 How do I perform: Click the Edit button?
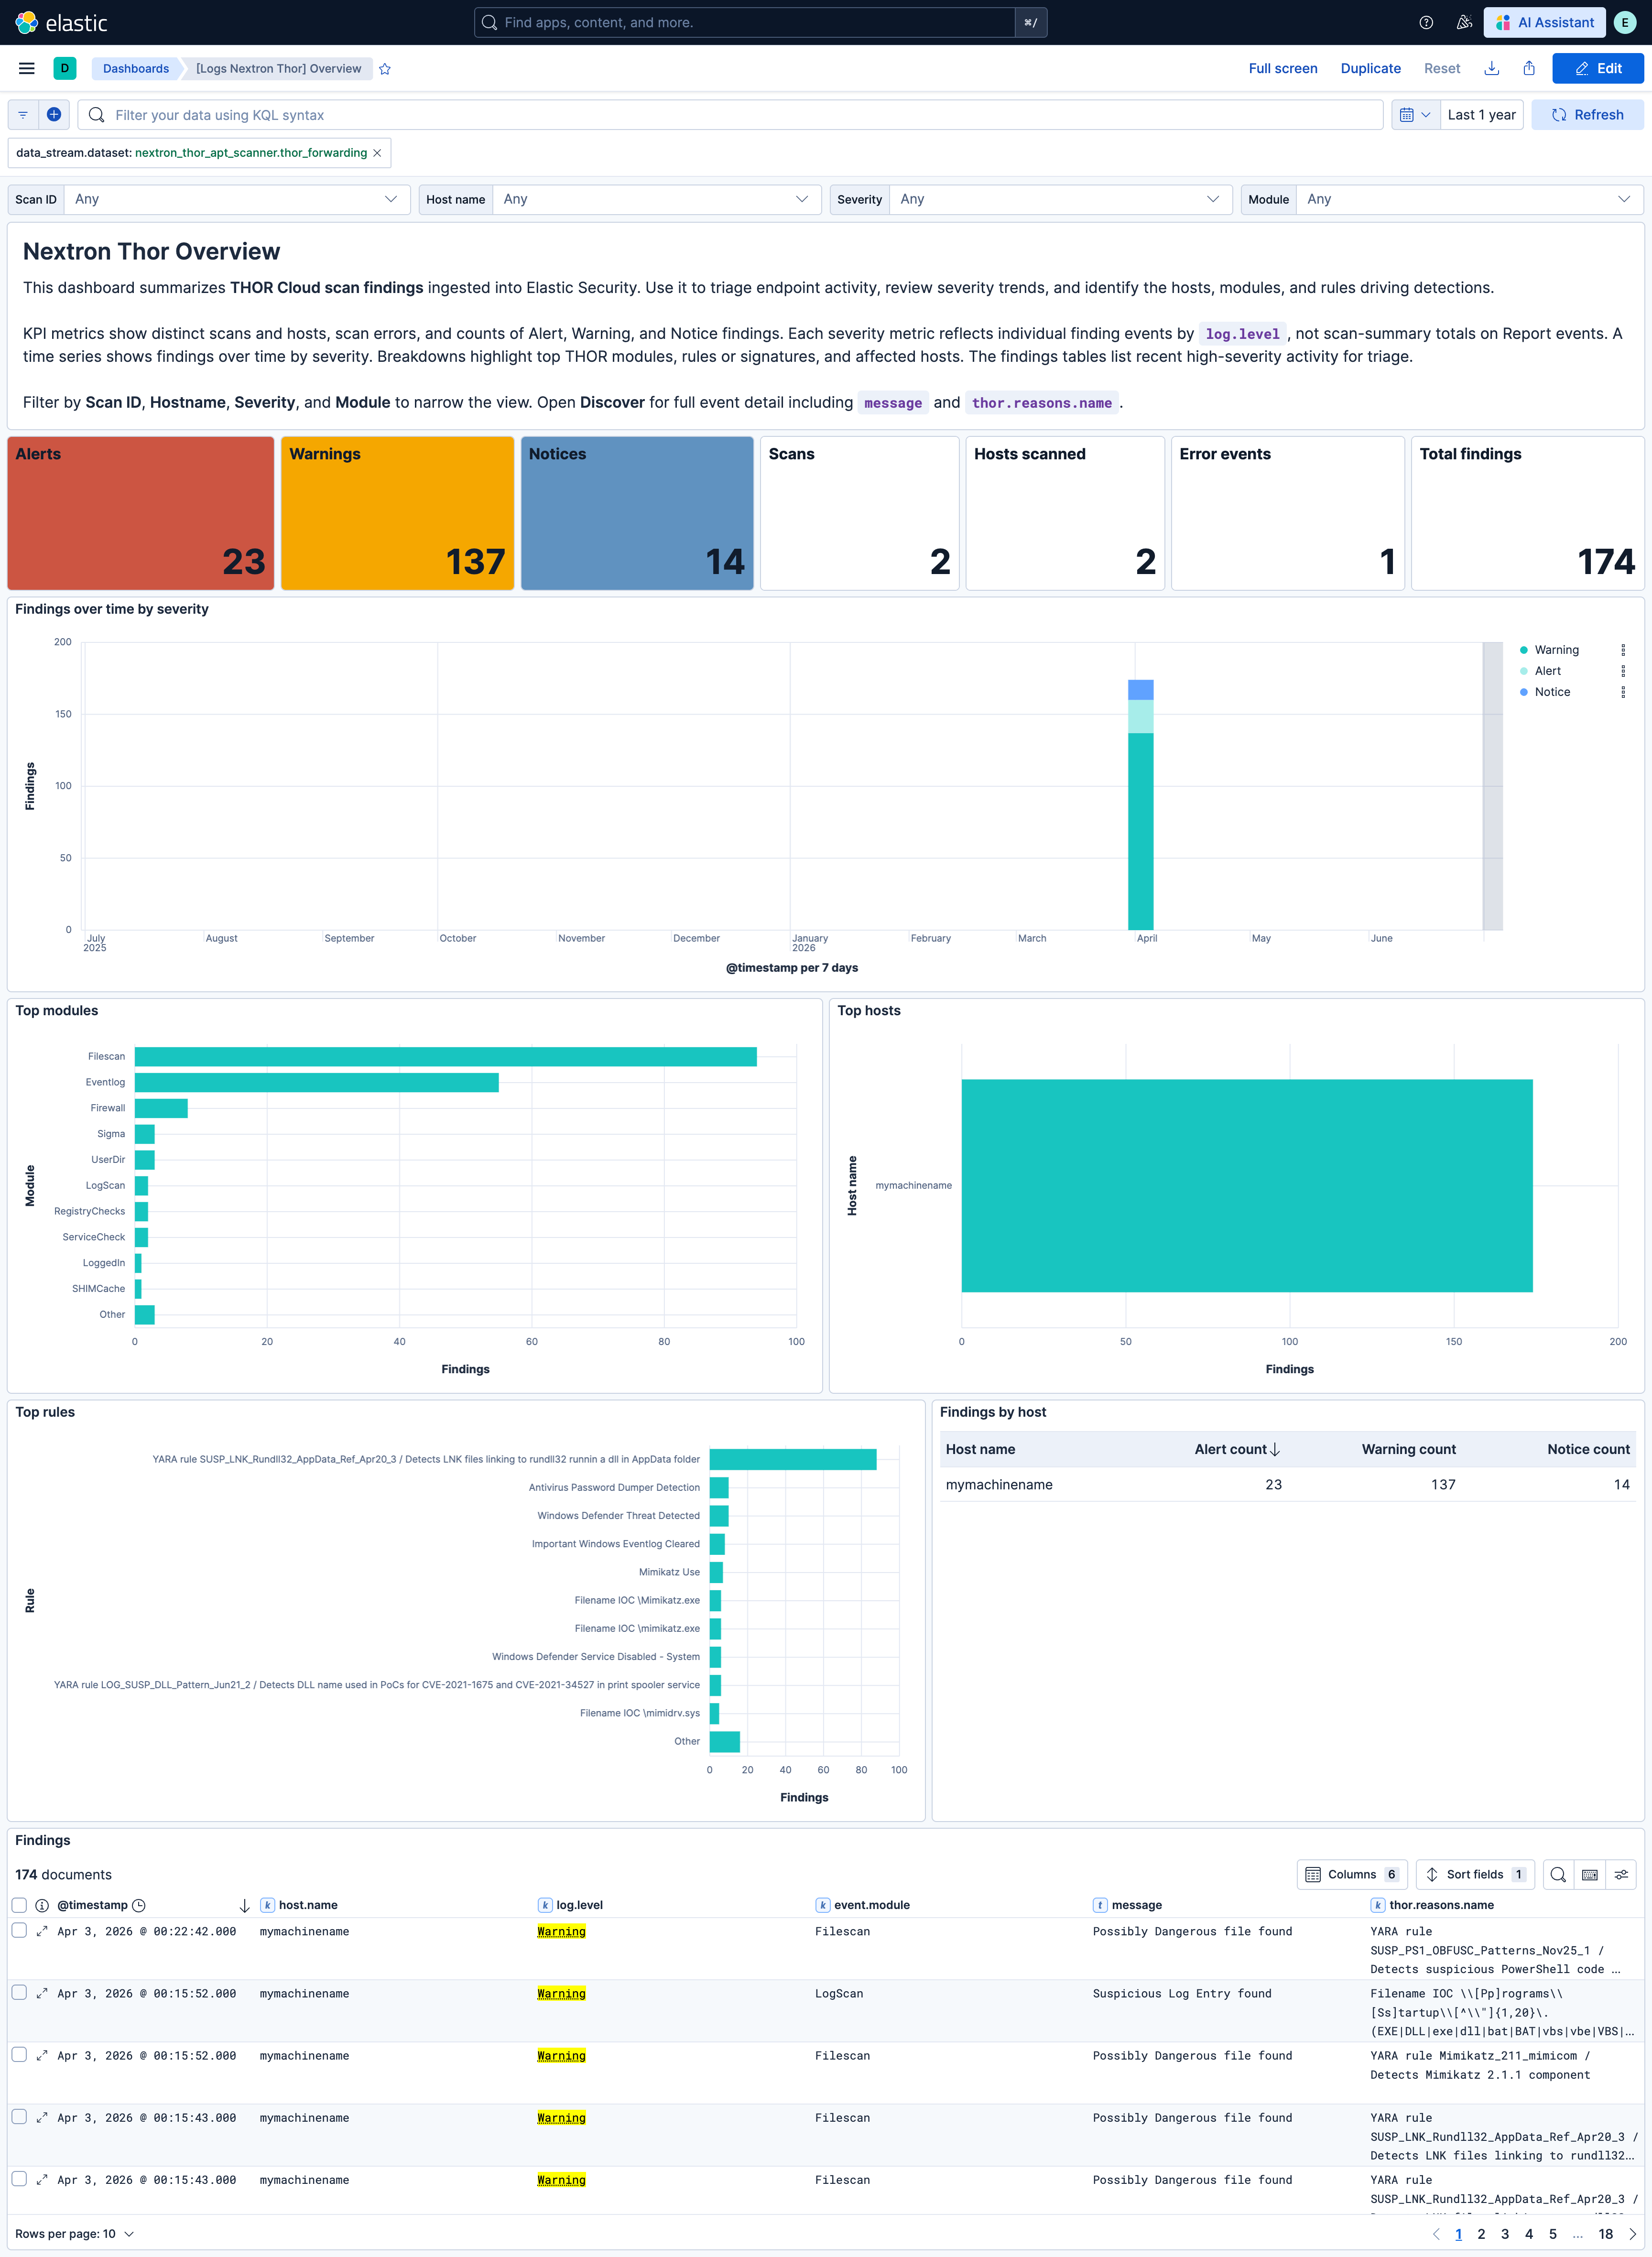tap(1597, 68)
